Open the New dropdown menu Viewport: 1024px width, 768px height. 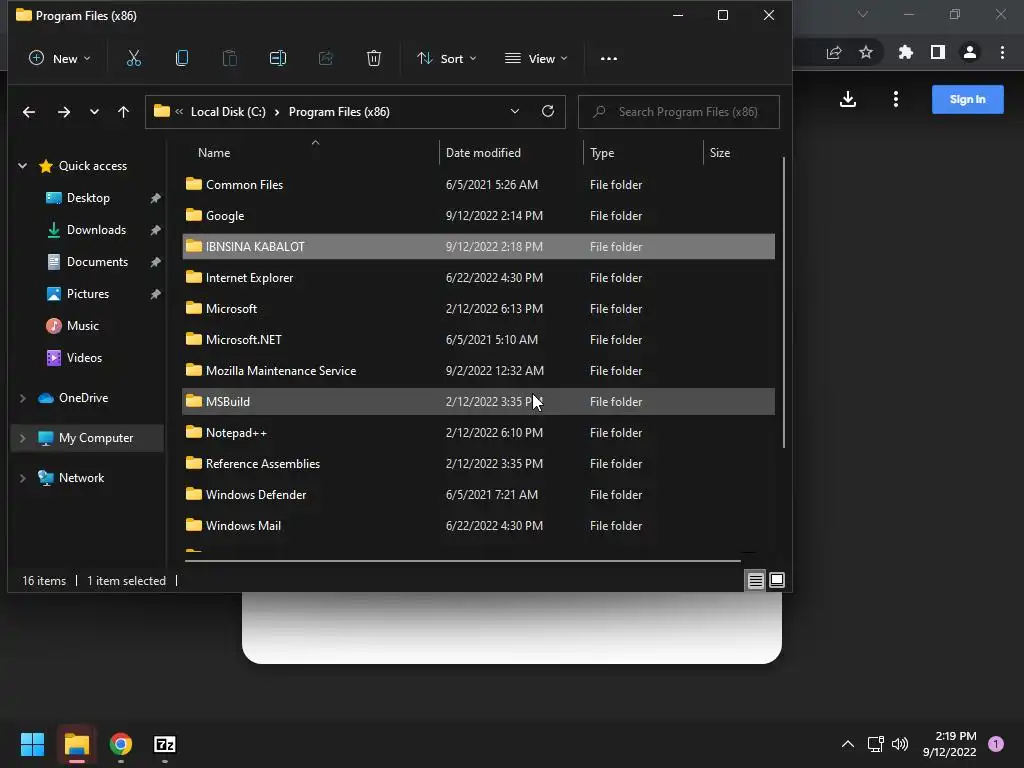click(59, 59)
